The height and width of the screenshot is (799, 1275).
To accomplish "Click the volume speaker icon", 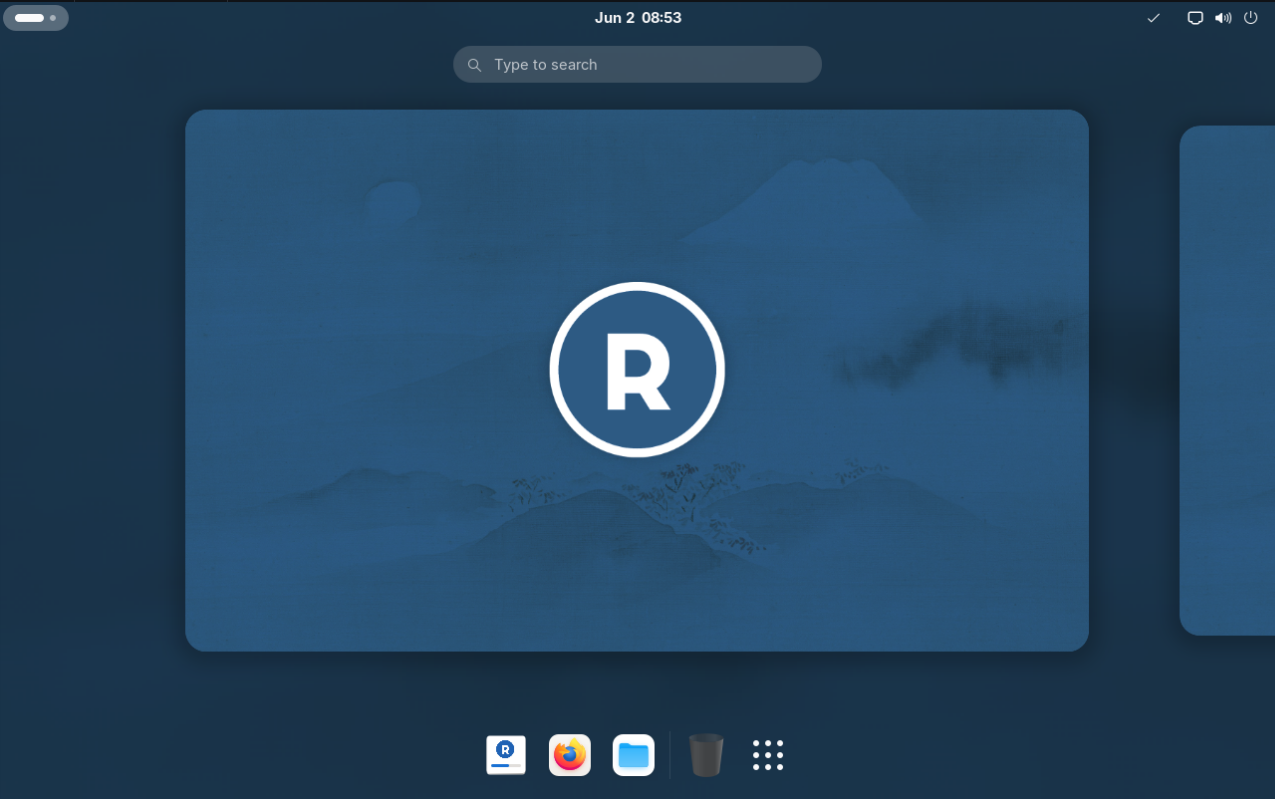I will [x=1223, y=18].
